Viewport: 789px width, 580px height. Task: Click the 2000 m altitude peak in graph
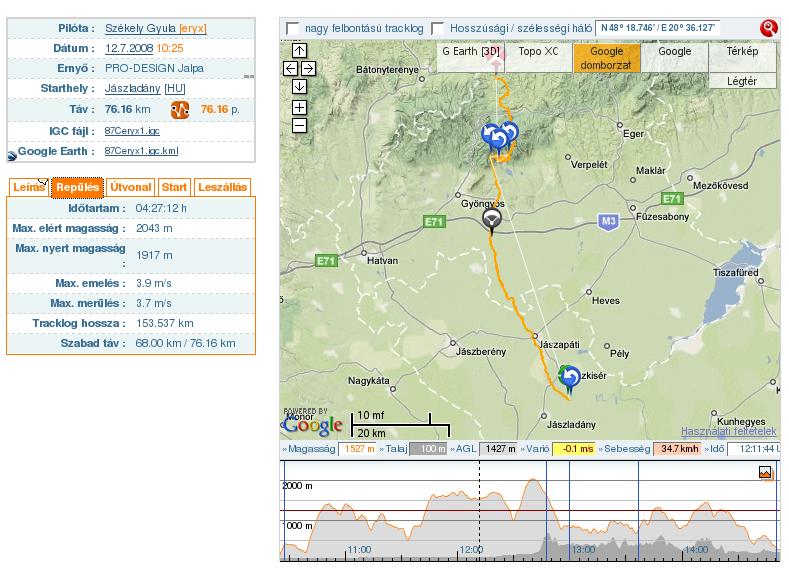coord(533,480)
